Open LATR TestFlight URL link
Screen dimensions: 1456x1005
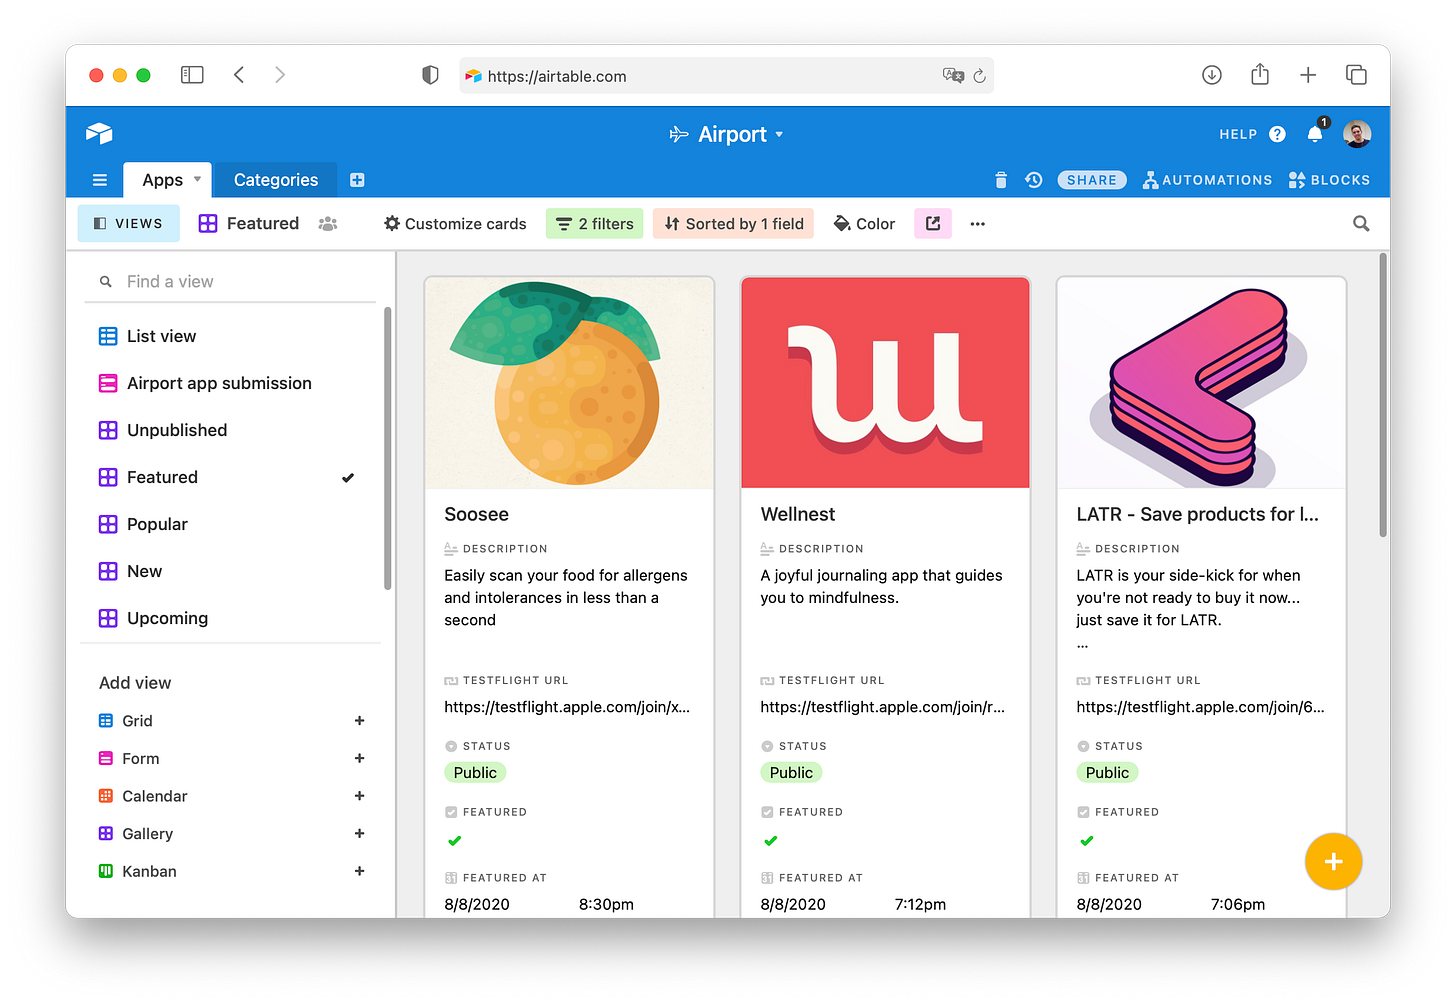(1200, 707)
